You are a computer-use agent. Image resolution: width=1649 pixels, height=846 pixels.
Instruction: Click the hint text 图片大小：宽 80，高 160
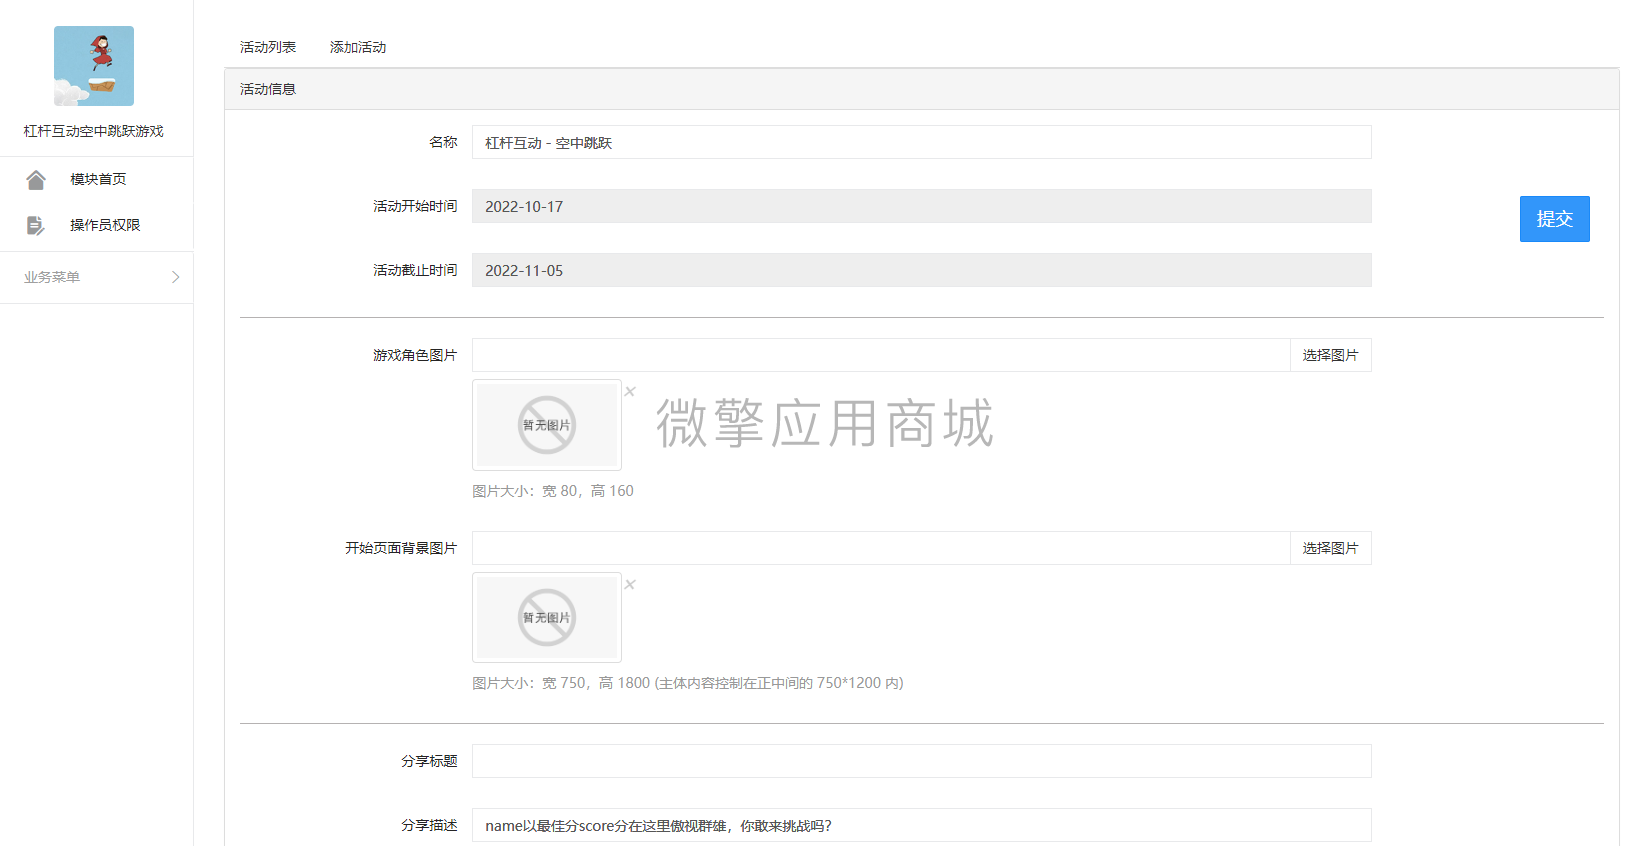[x=553, y=491]
